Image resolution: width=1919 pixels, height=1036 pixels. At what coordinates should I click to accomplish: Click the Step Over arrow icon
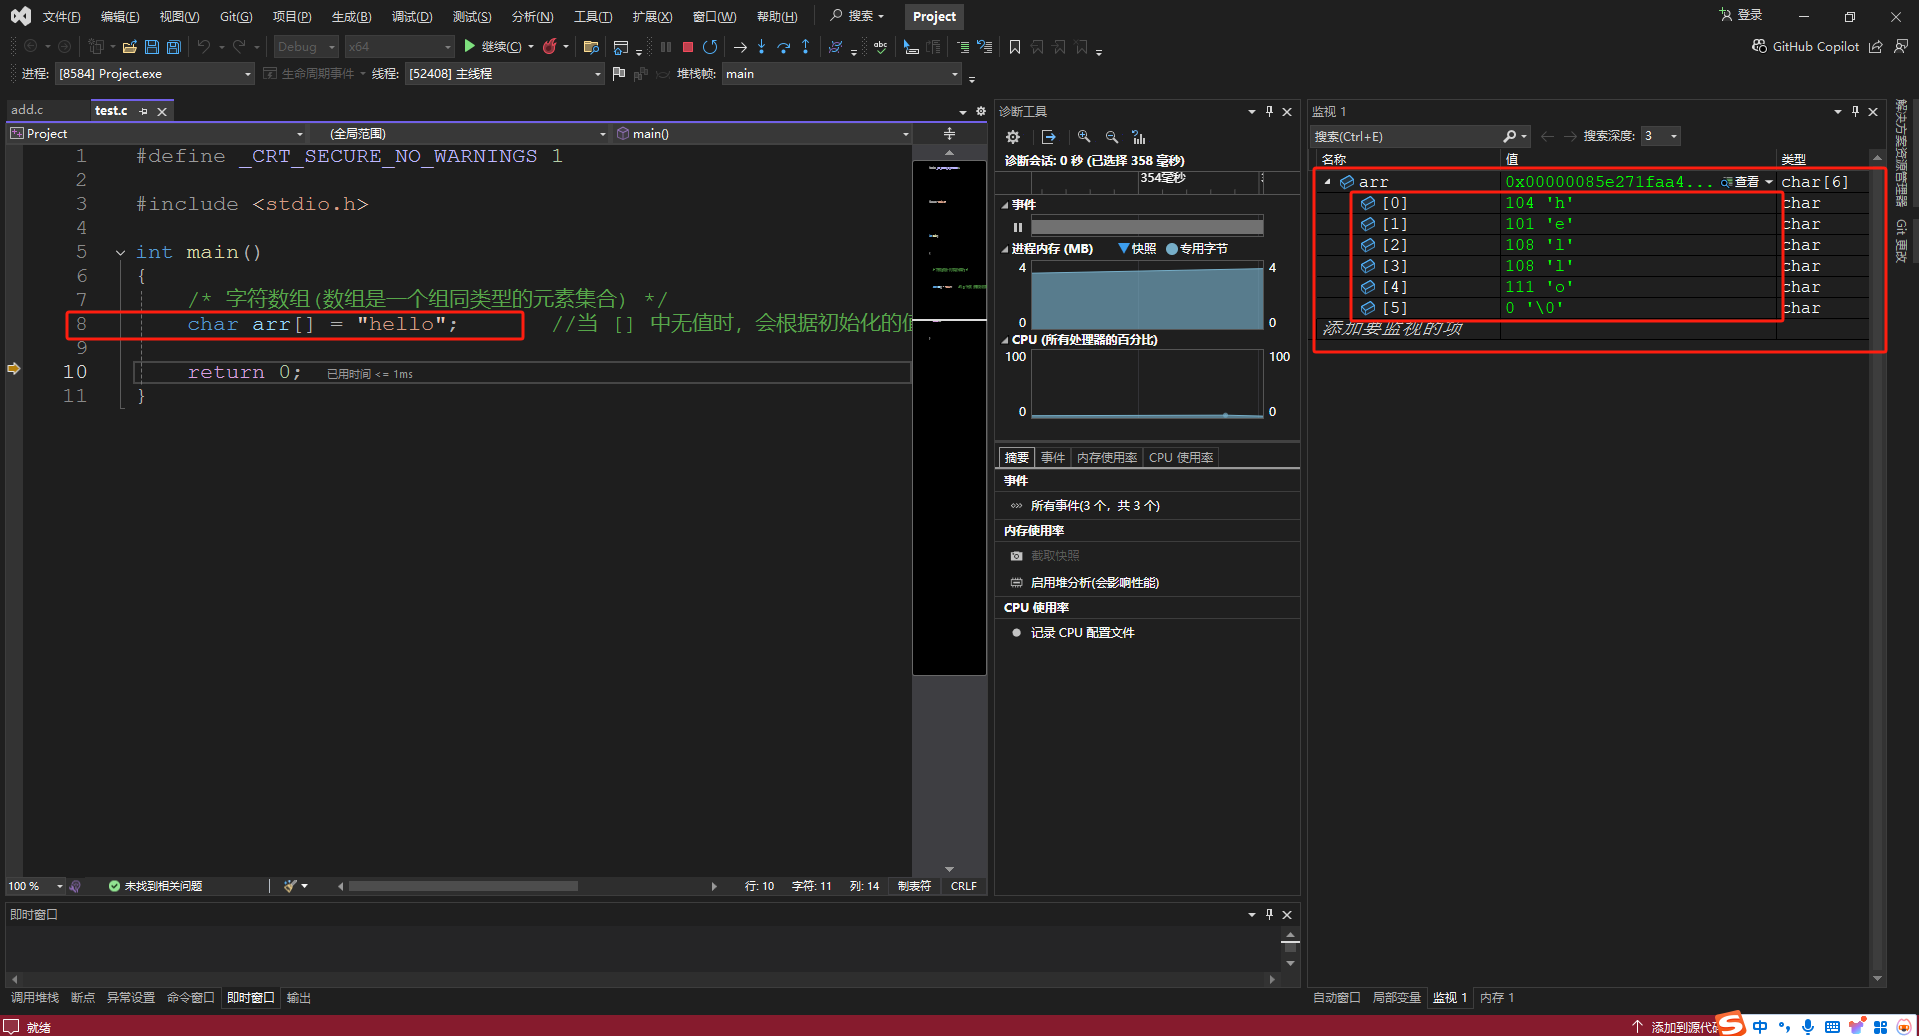[x=784, y=47]
